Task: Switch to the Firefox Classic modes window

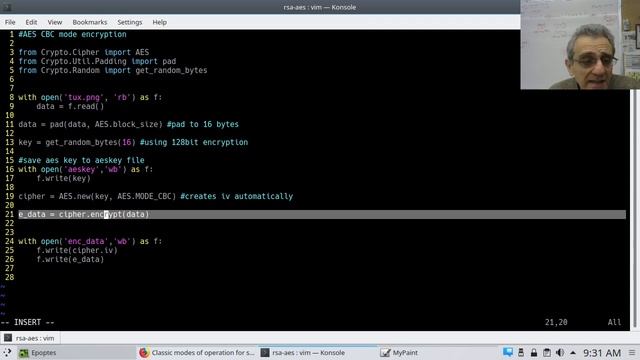Action: pos(197,353)
